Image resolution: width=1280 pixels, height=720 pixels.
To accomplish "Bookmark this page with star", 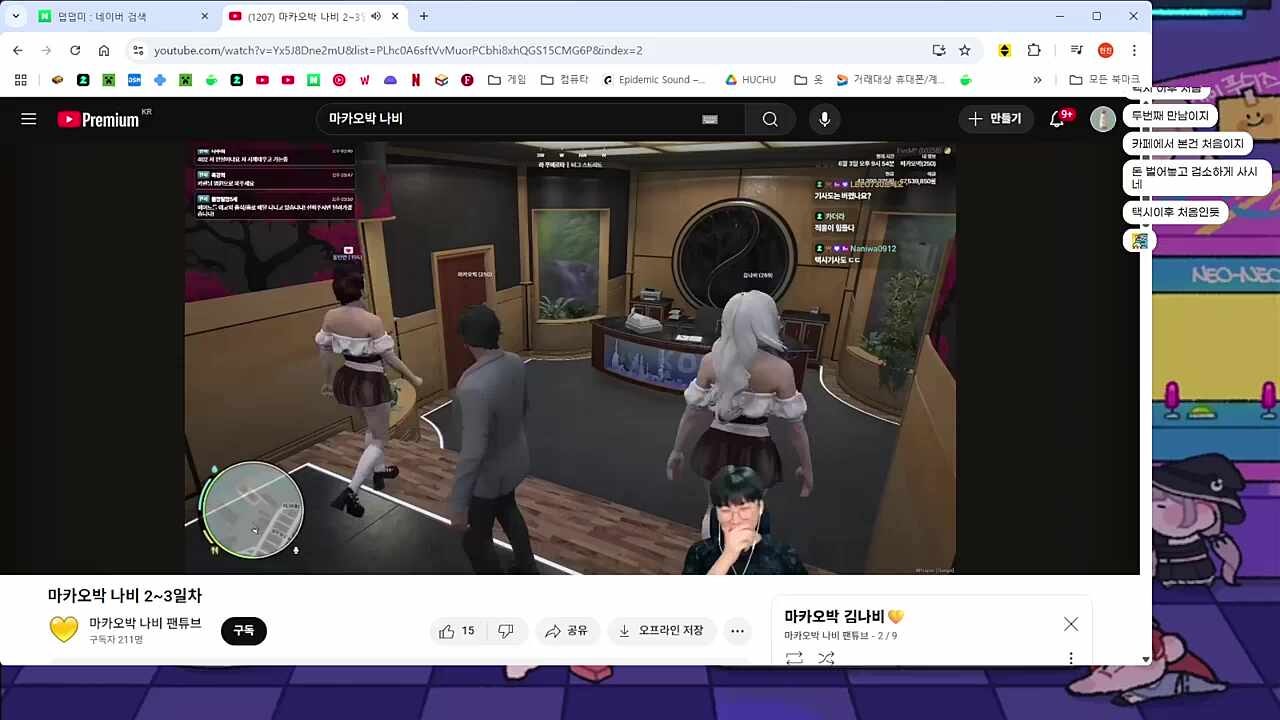I will [965, 50].
